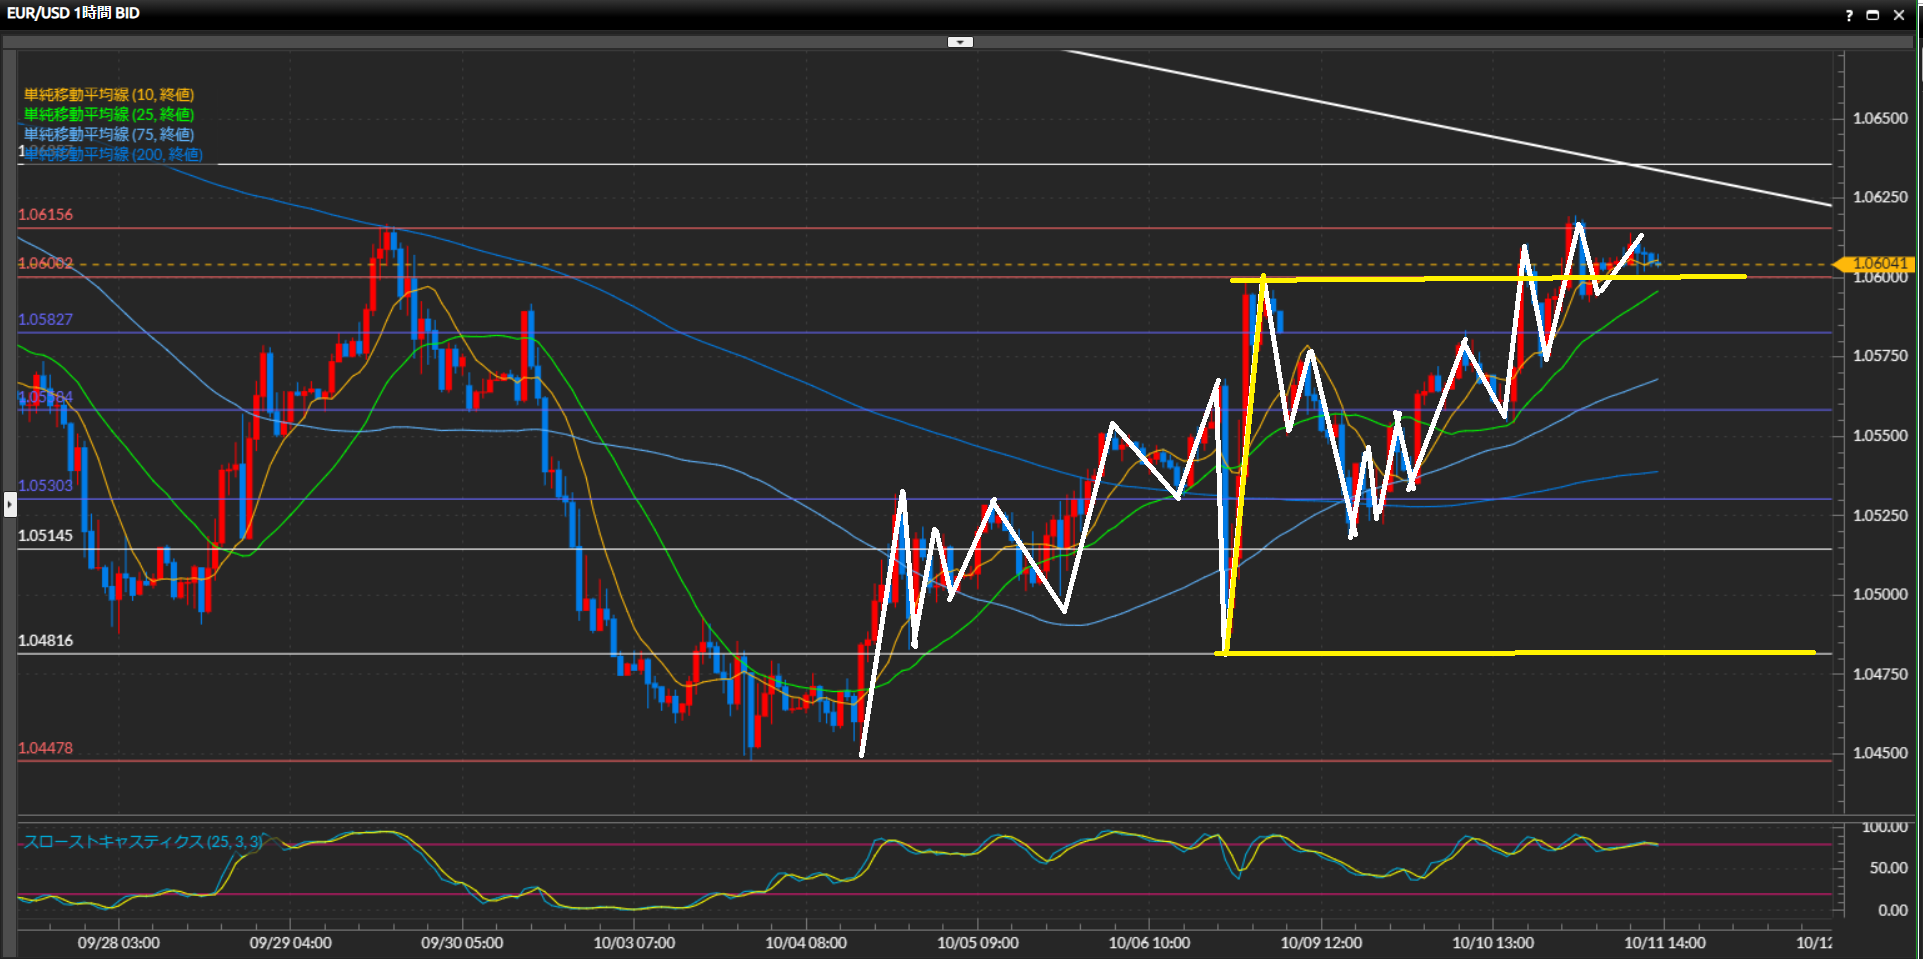
Task: Click the help question mark icon
Action: click(1849, 15)
